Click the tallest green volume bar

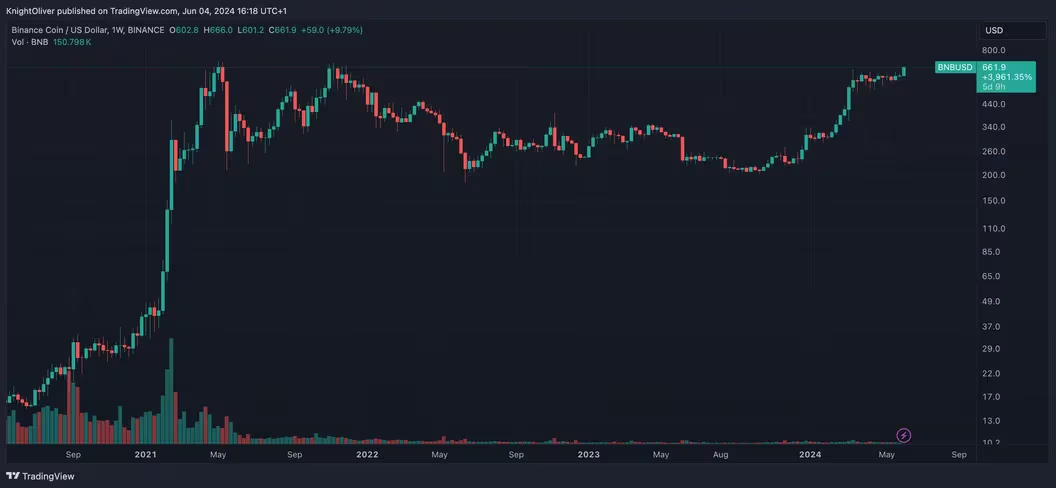pos(172,391)
